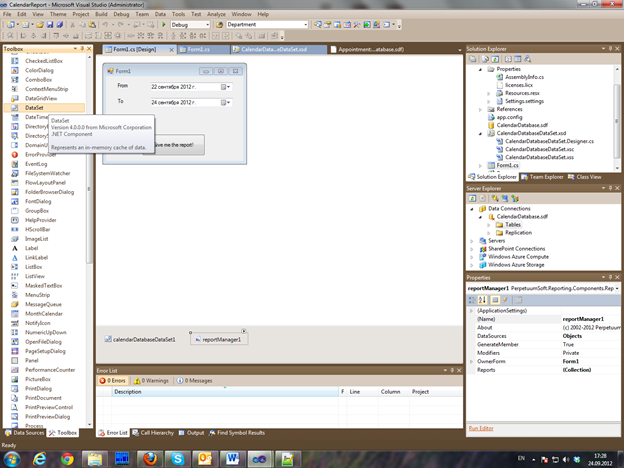
Task: Click the Undo toolbar icon
Action: pyautogui.click(x=105, y=25)
